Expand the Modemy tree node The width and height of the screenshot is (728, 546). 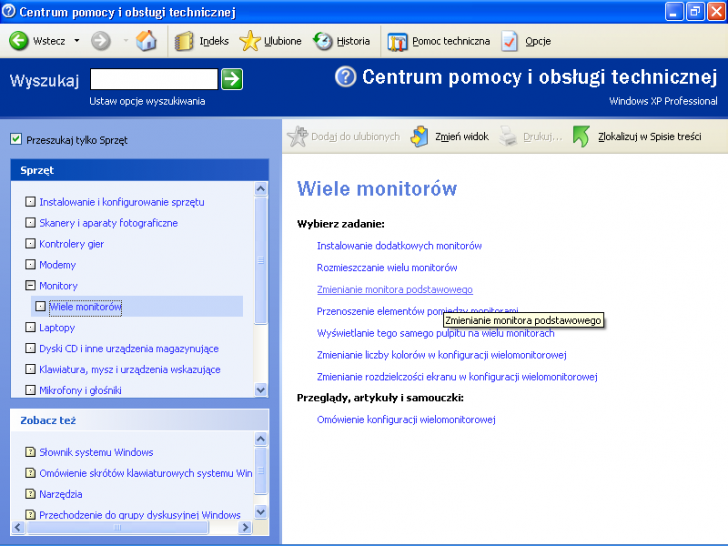pyautogui.click(x=30, y=265)
